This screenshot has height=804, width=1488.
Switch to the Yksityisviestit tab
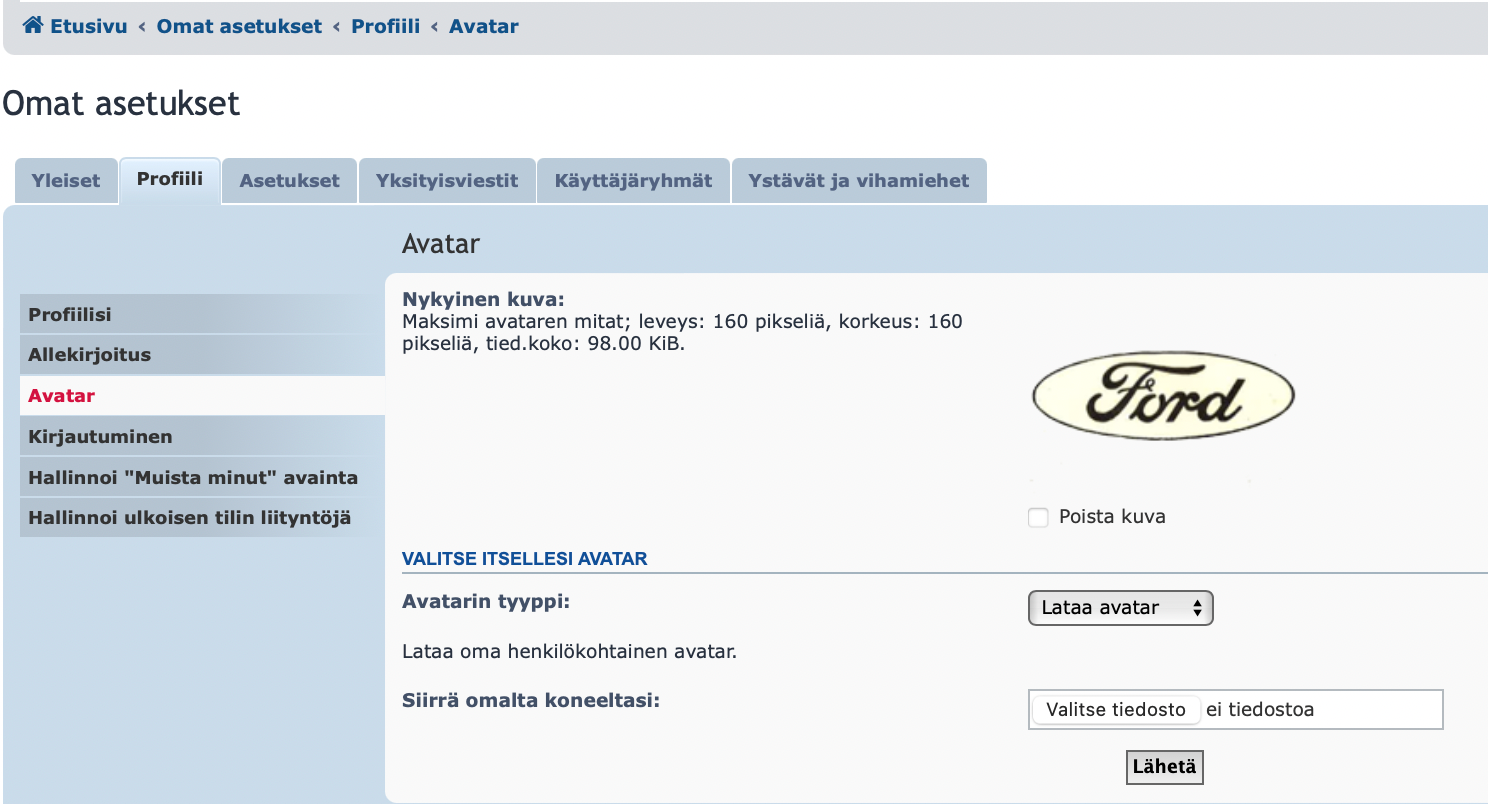pos(447,181)
